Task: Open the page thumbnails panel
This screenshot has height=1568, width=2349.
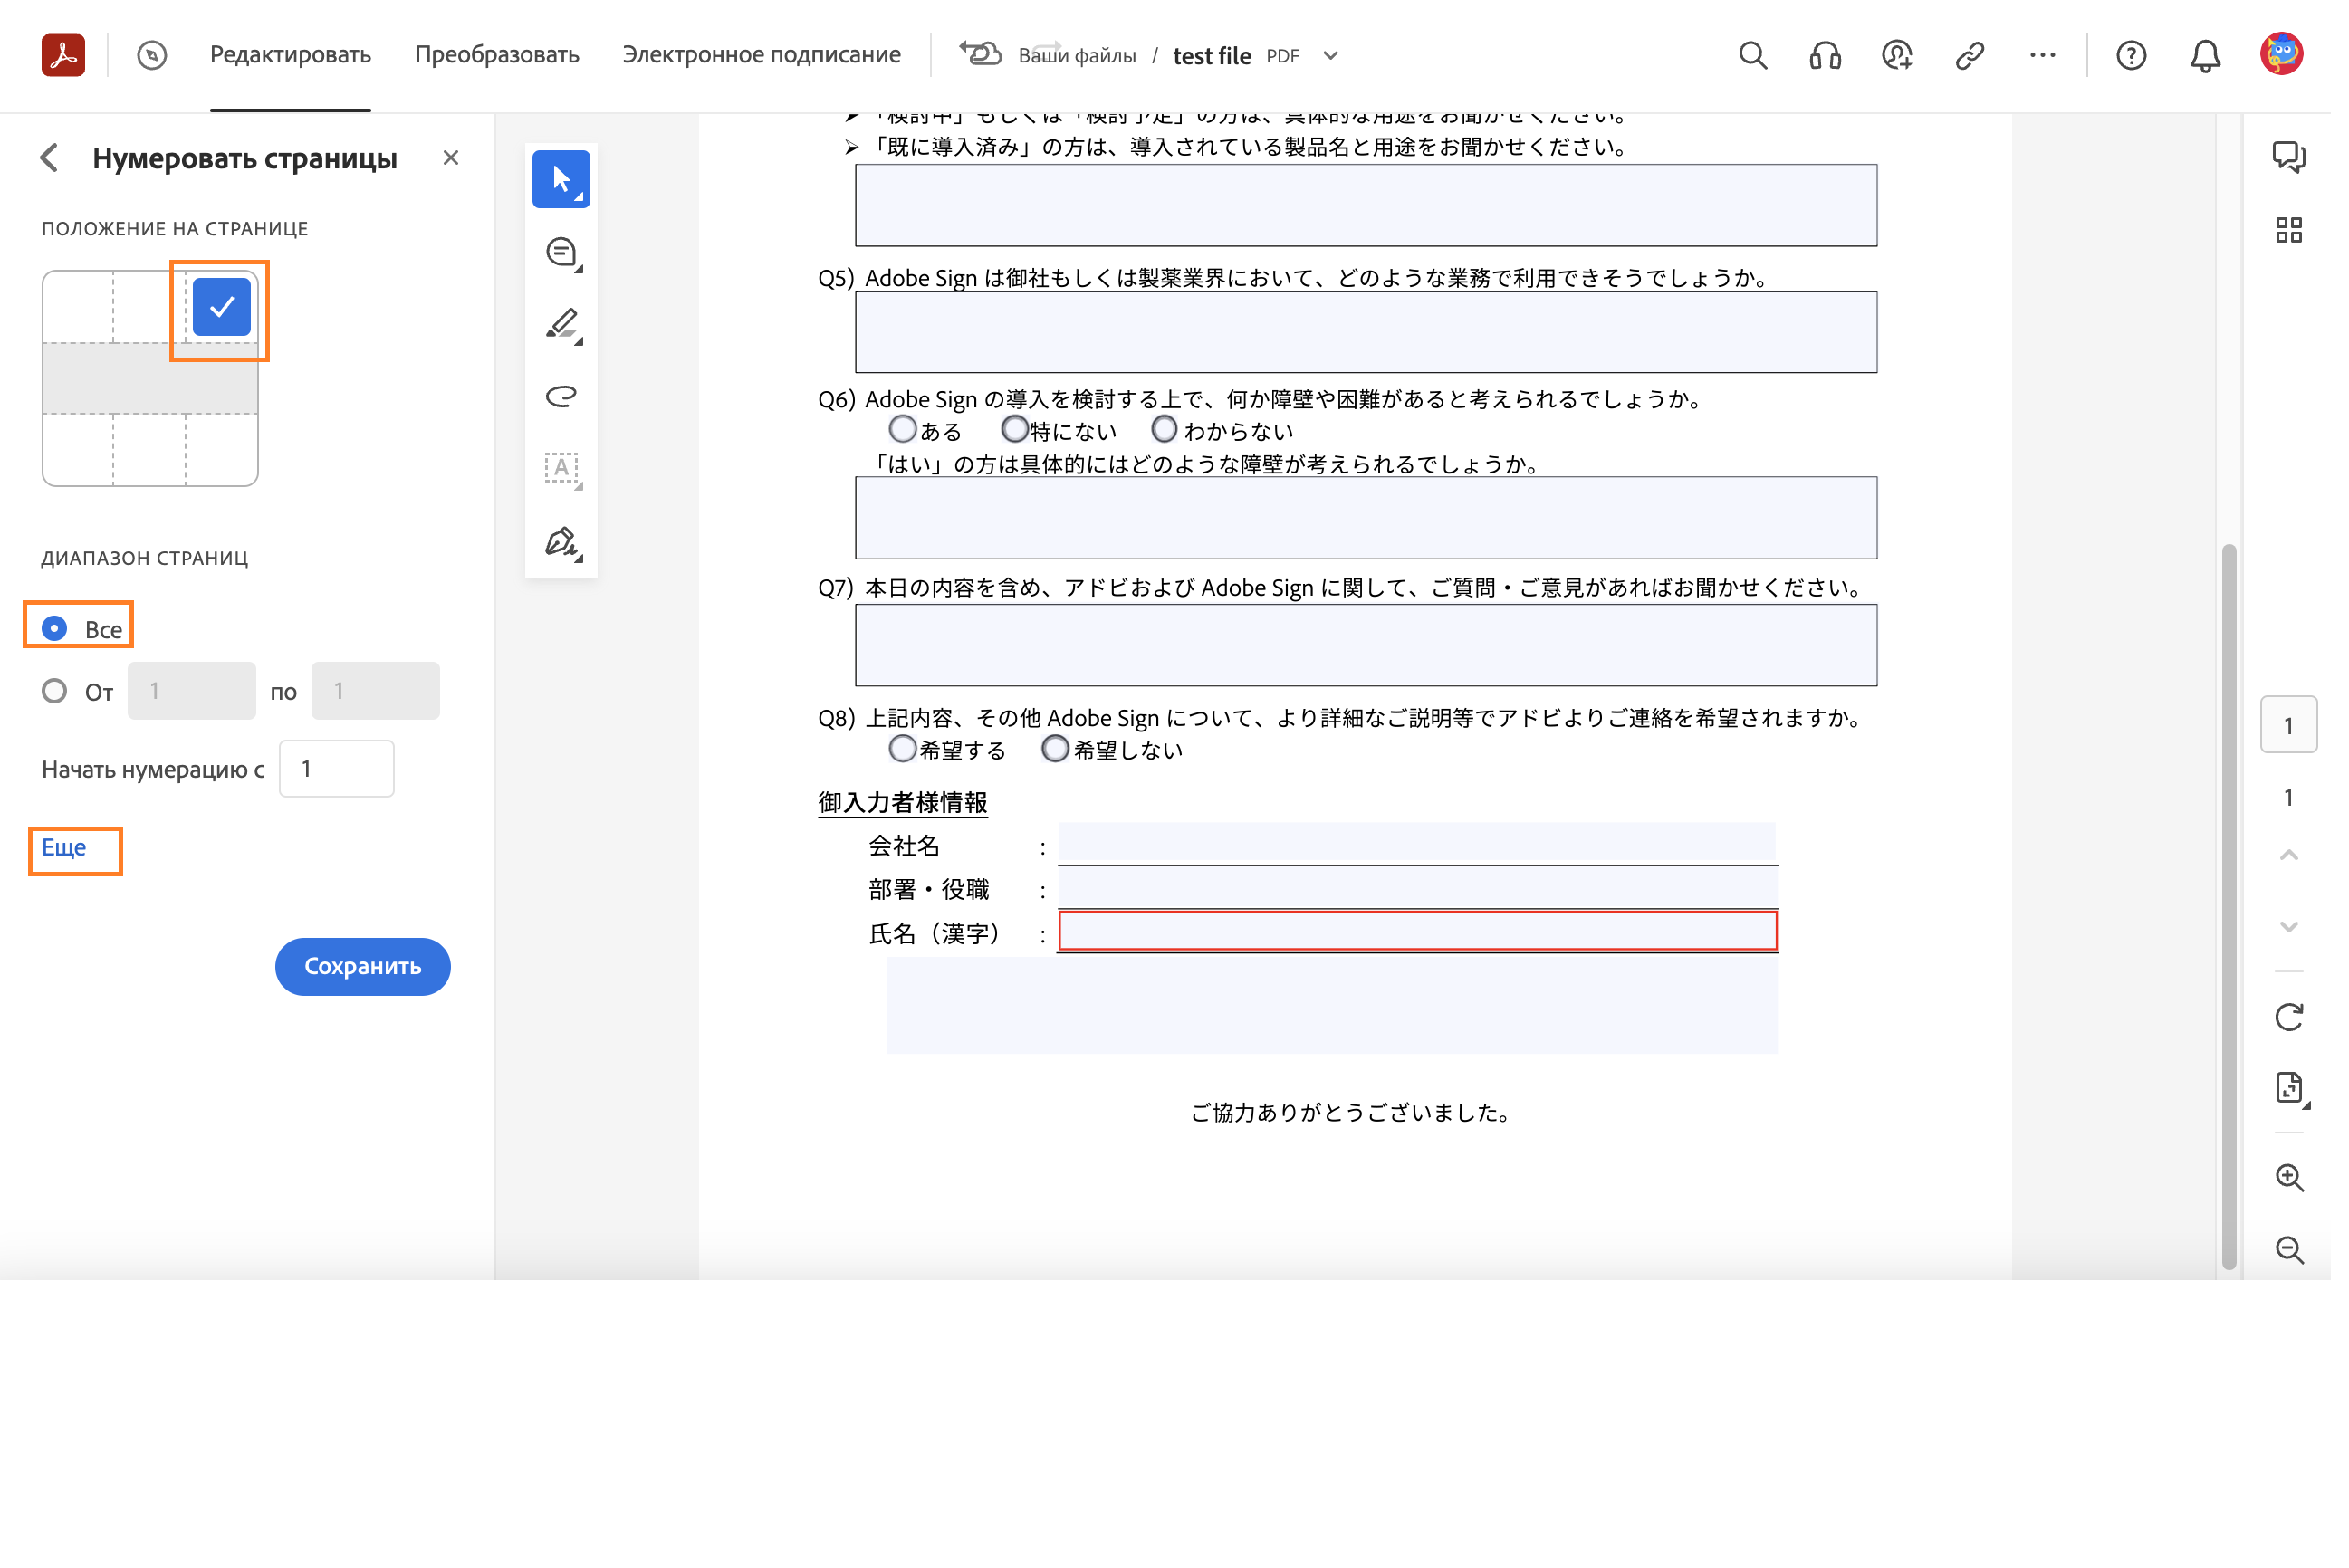Action: (2288, 229)
